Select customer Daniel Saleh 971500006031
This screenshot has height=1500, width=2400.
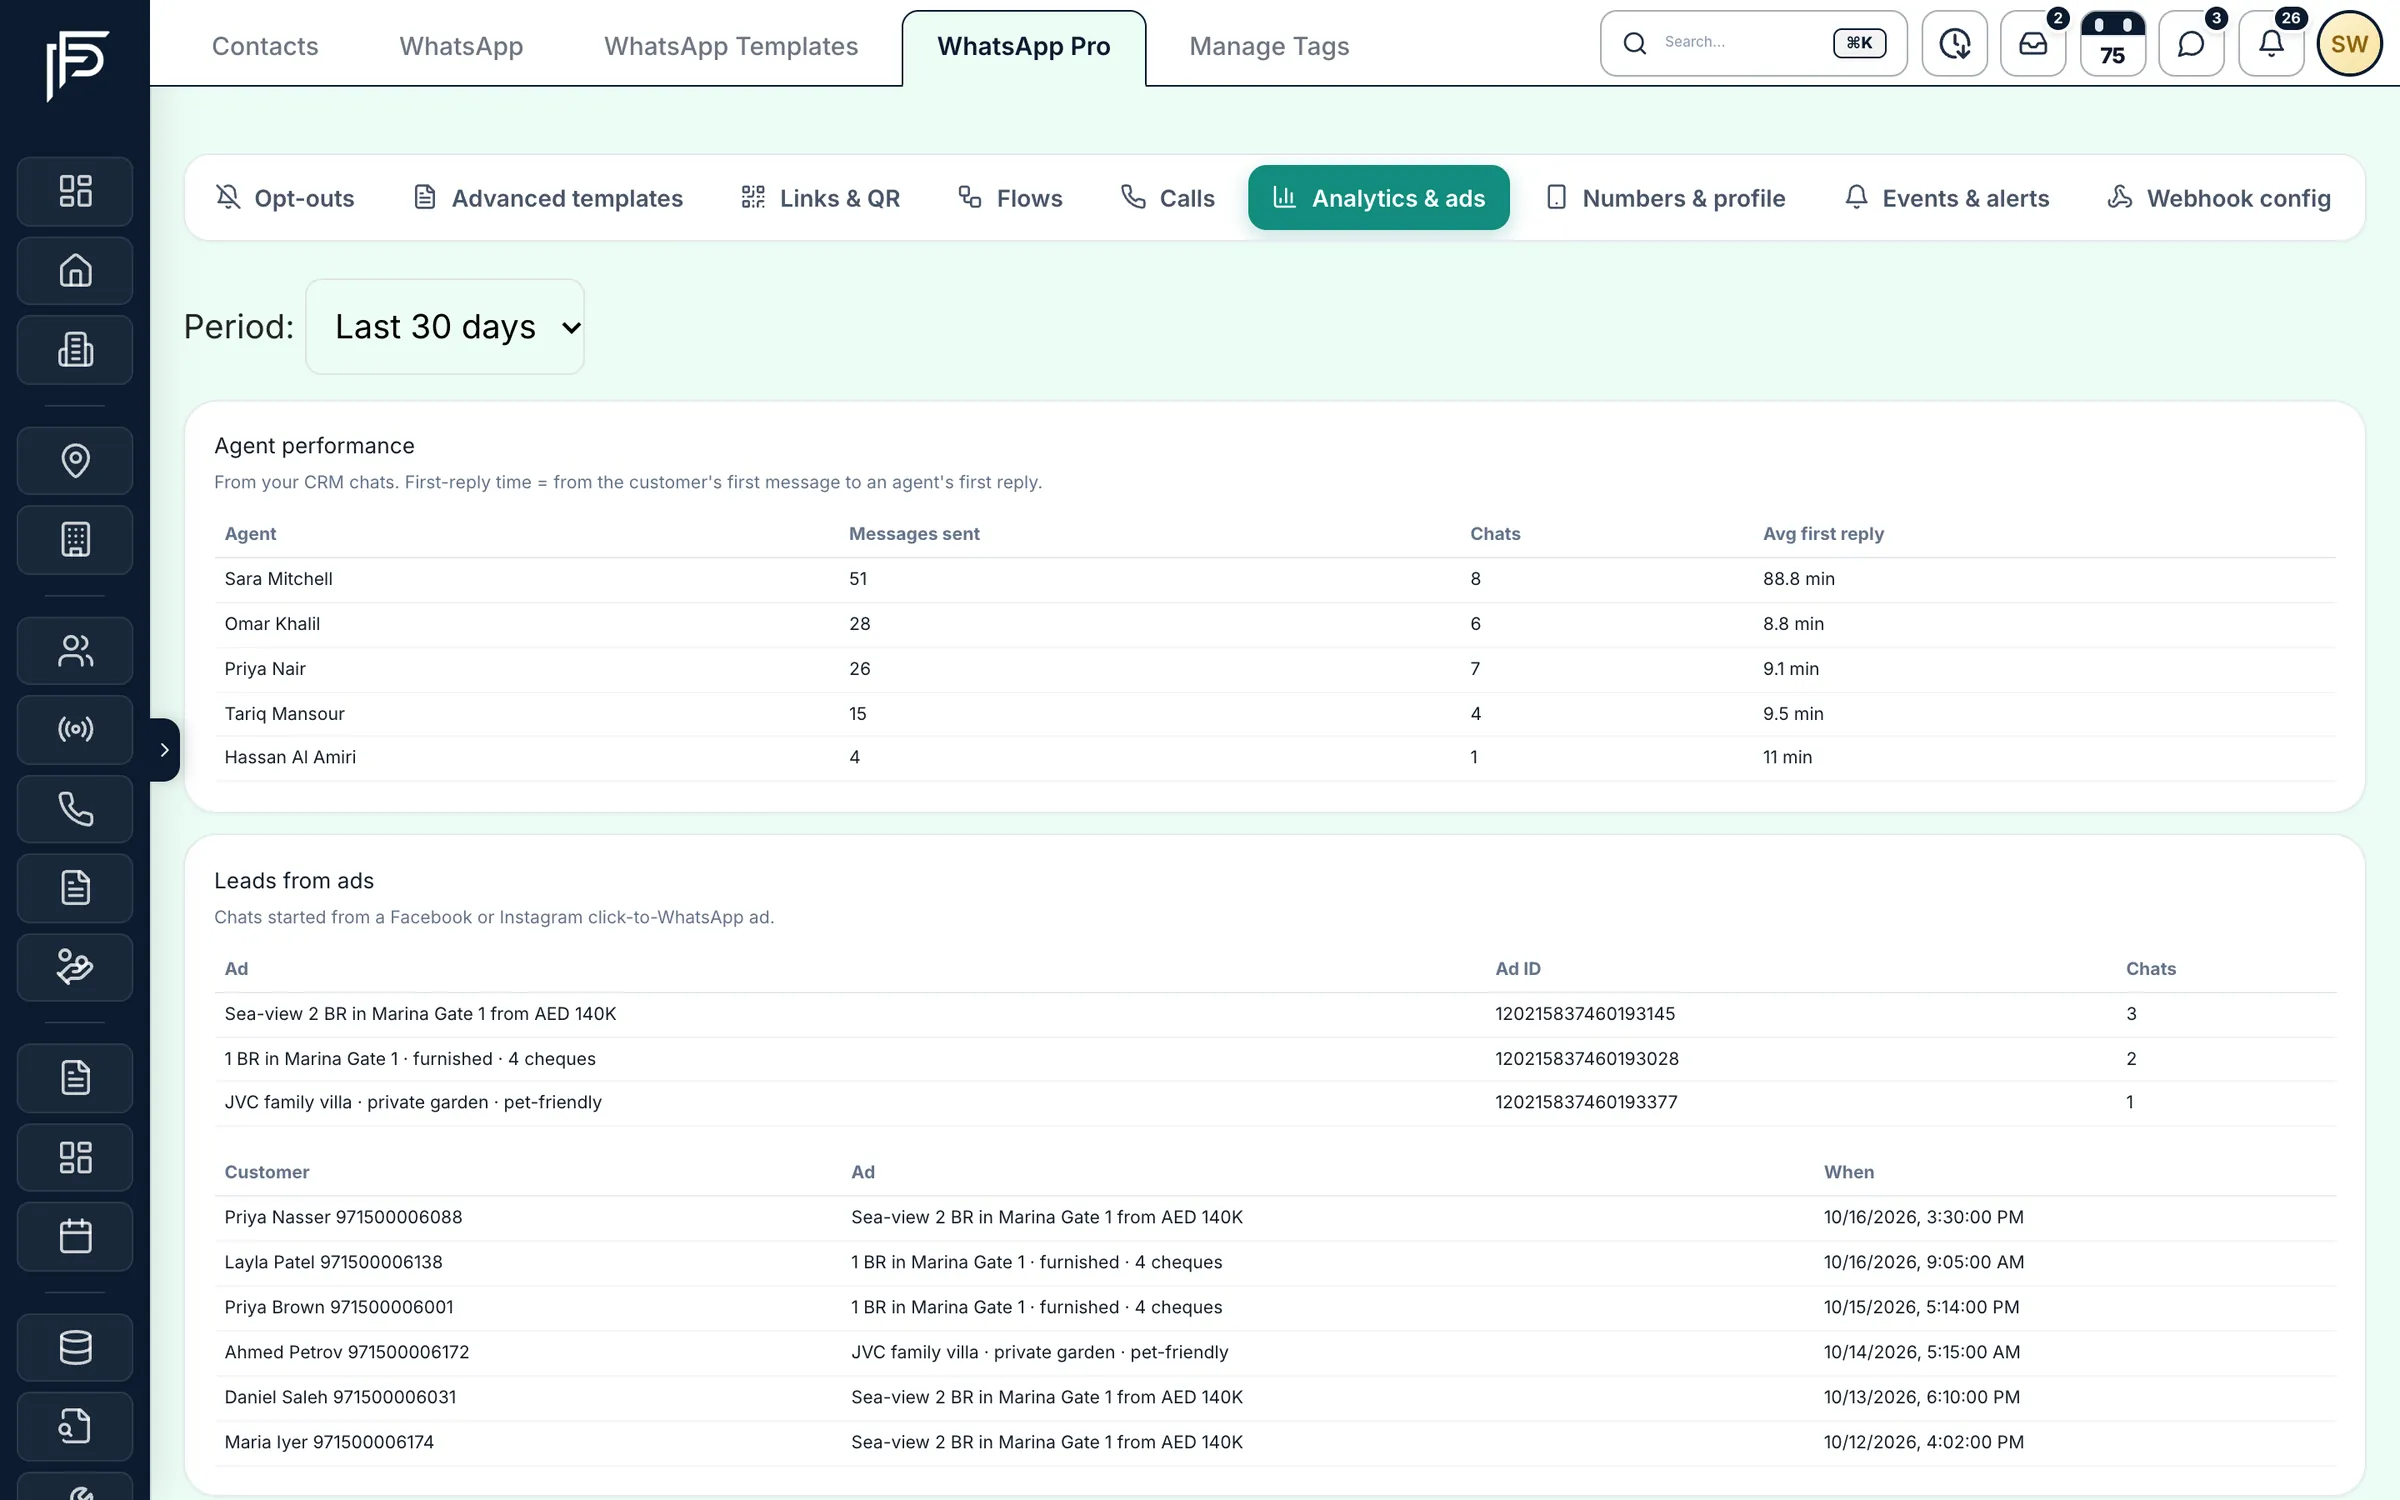click(340, 1398)
